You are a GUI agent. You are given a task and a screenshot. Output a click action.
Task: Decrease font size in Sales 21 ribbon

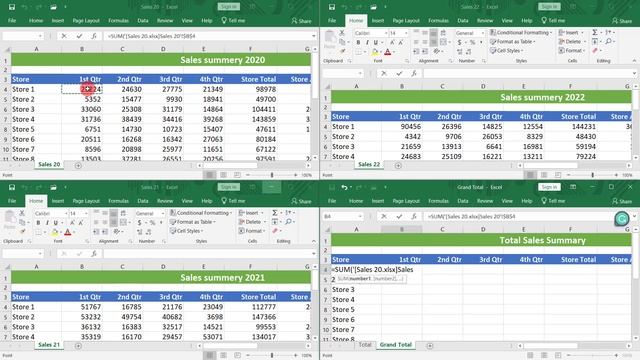81,222
